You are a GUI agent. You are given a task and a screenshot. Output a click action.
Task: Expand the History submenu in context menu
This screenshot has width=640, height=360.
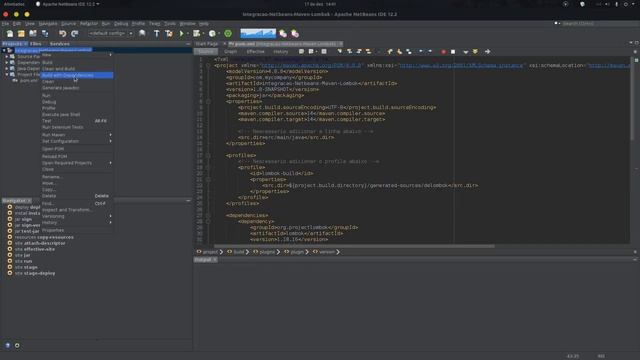(77, 222)
